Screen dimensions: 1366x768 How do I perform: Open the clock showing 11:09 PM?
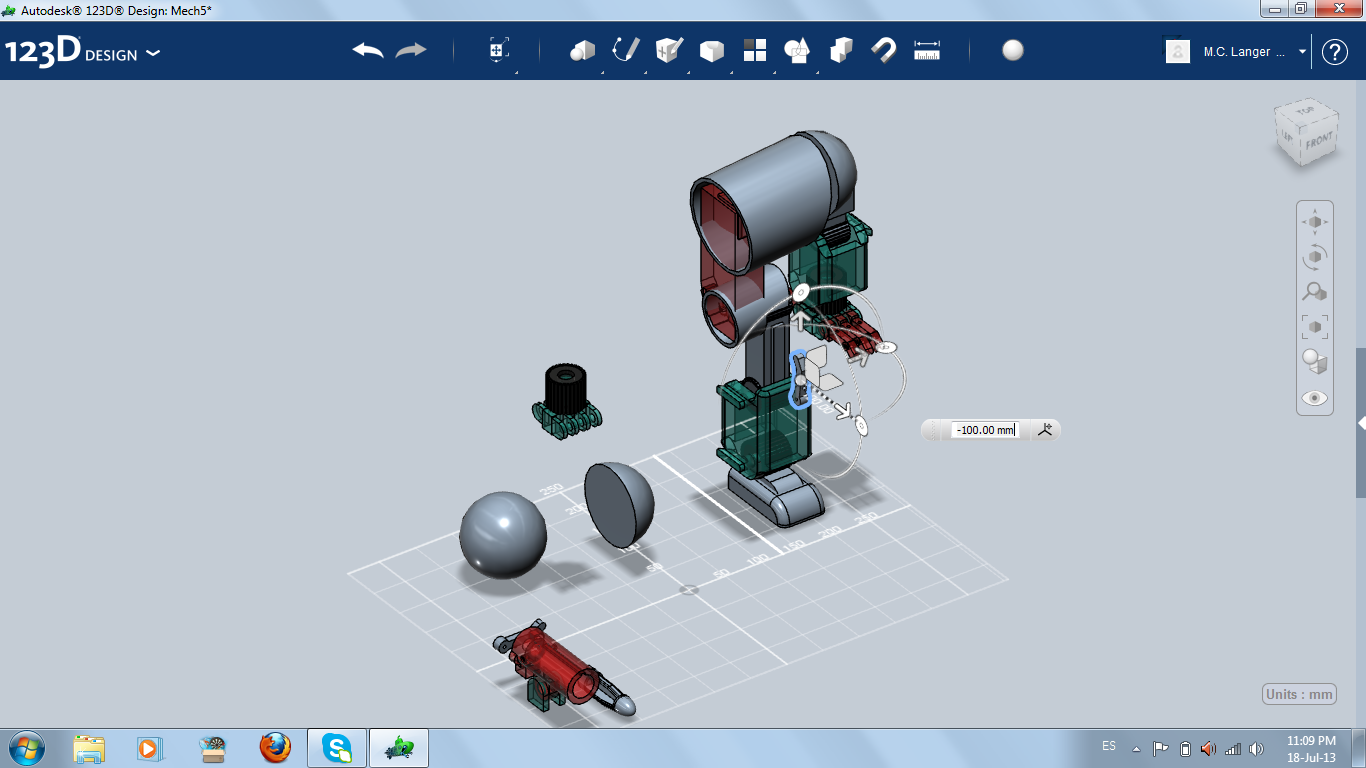[x=1311, y=748]
